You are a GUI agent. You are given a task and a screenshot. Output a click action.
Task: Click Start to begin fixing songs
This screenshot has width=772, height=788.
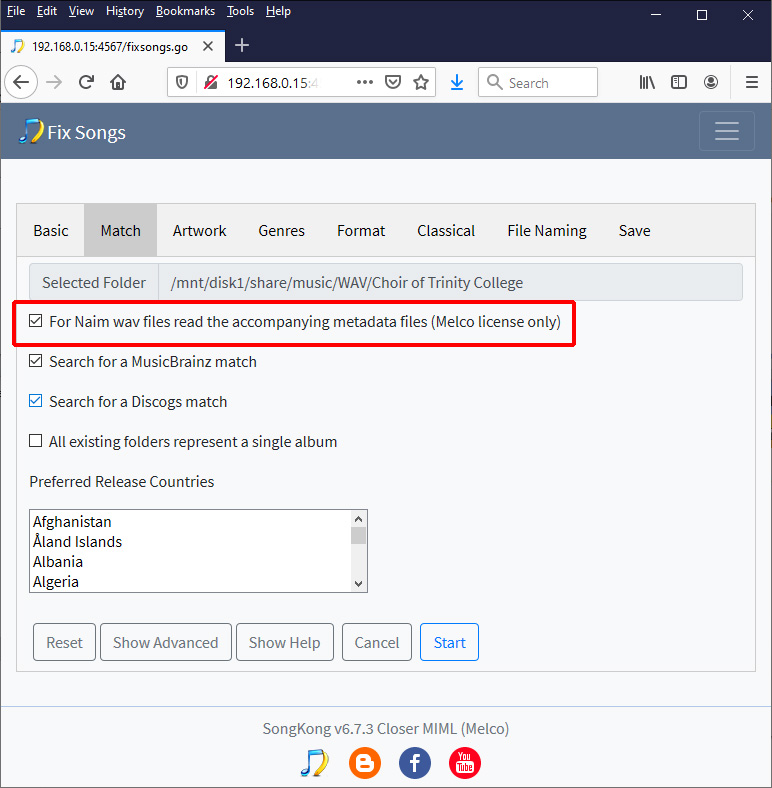(449, 642)
